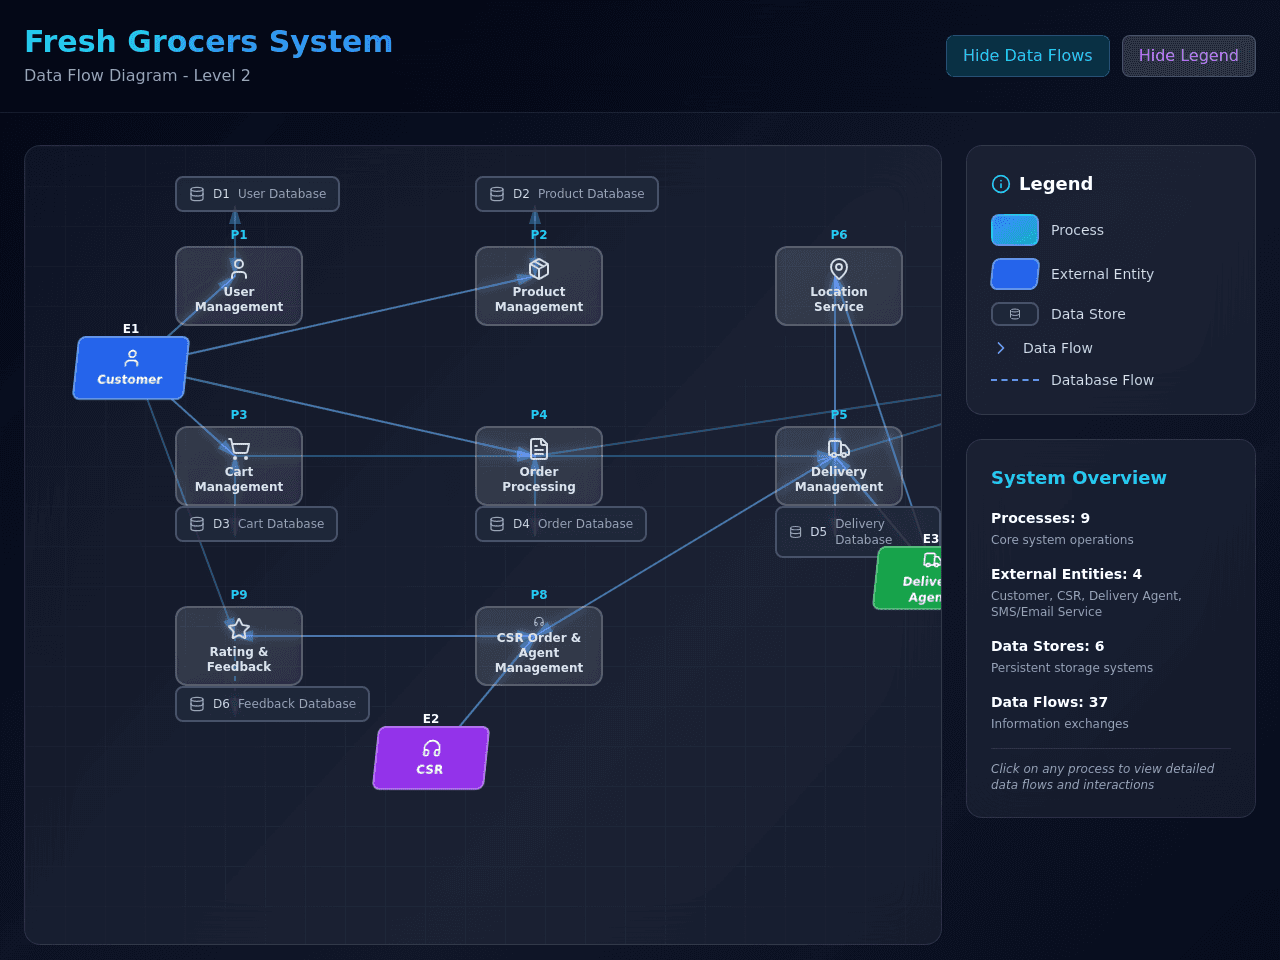The width and height of the screenshot is (1280, 960).
Task: Click the Database Flow legend label
Action: coord(1102,380)
